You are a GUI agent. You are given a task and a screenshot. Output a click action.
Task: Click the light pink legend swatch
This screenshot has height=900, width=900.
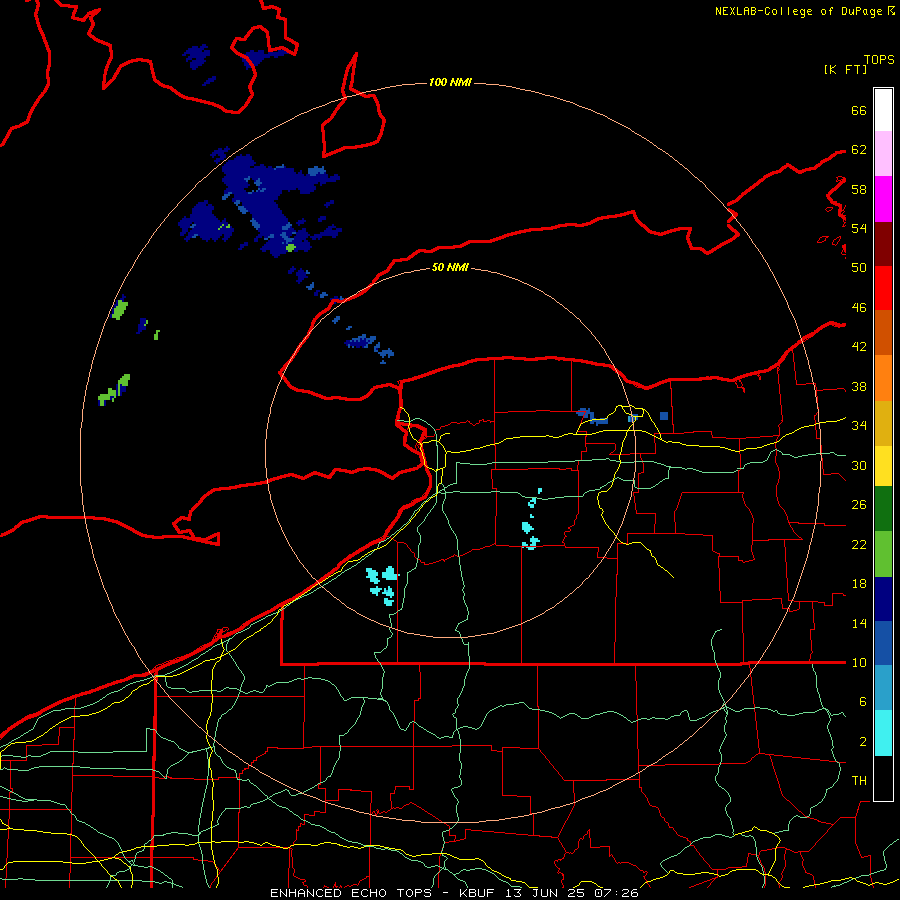(x=883, y=154)
